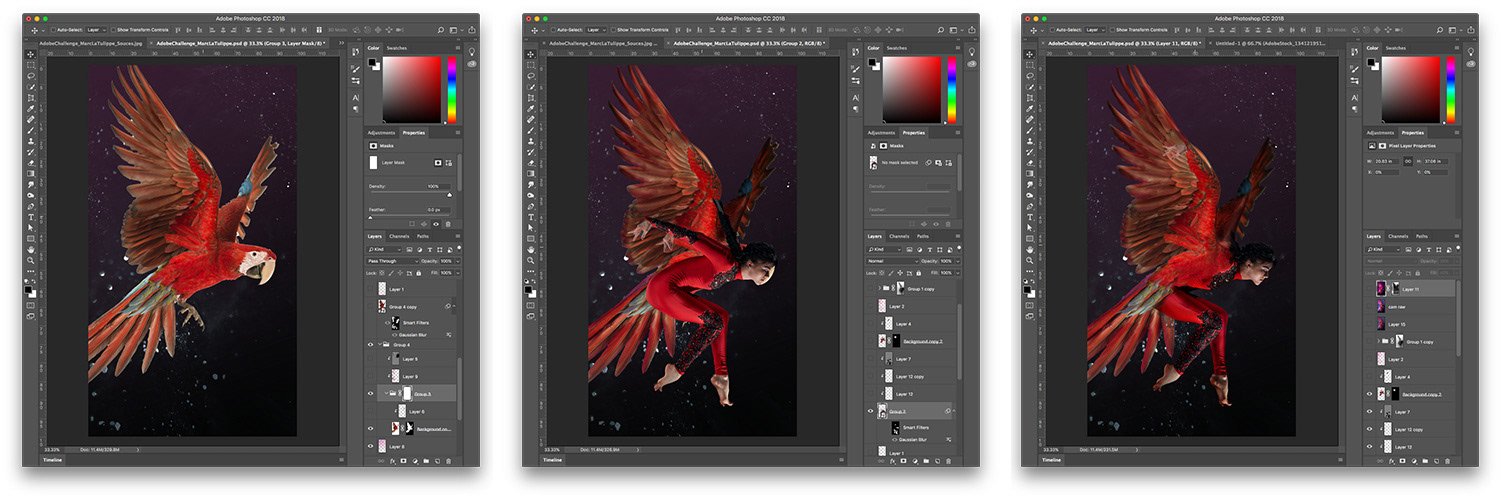Toggle Show Transform Controls in the middle window
Screen dimensions: 1500x500
[614, 30]
